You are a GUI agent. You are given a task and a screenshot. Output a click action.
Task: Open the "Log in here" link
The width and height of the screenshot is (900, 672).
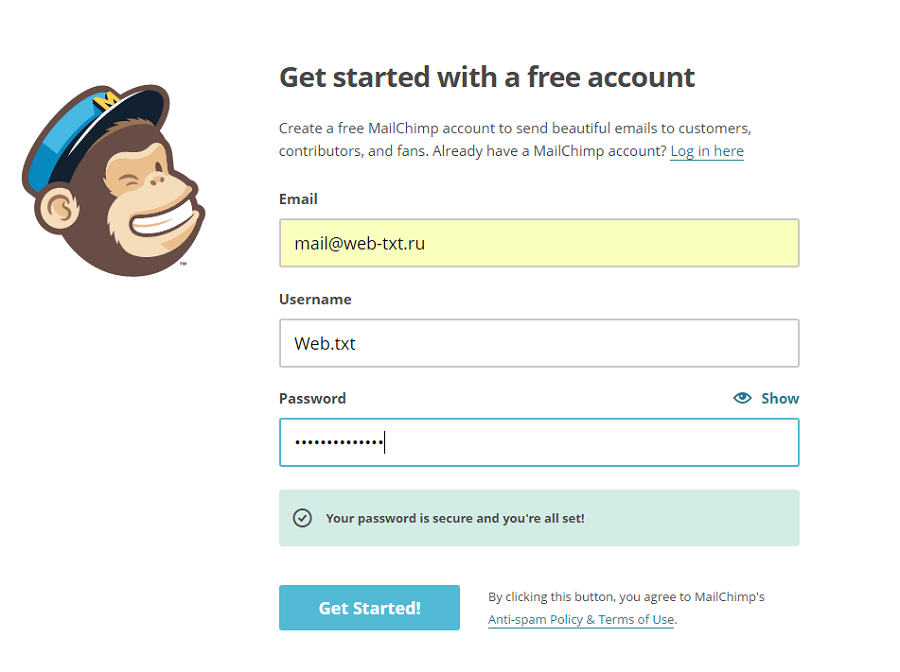click(707, 151)
